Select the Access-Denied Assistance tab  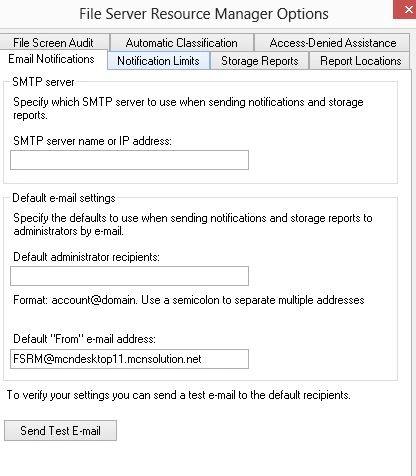(332, 43)
